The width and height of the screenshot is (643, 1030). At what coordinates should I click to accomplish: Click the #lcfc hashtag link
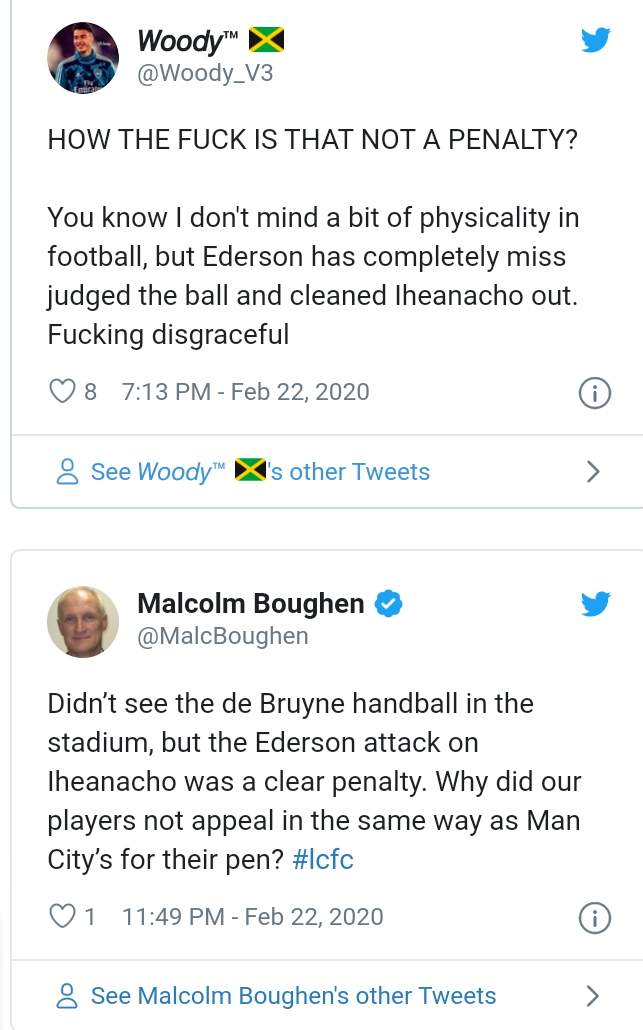(323, 860)
